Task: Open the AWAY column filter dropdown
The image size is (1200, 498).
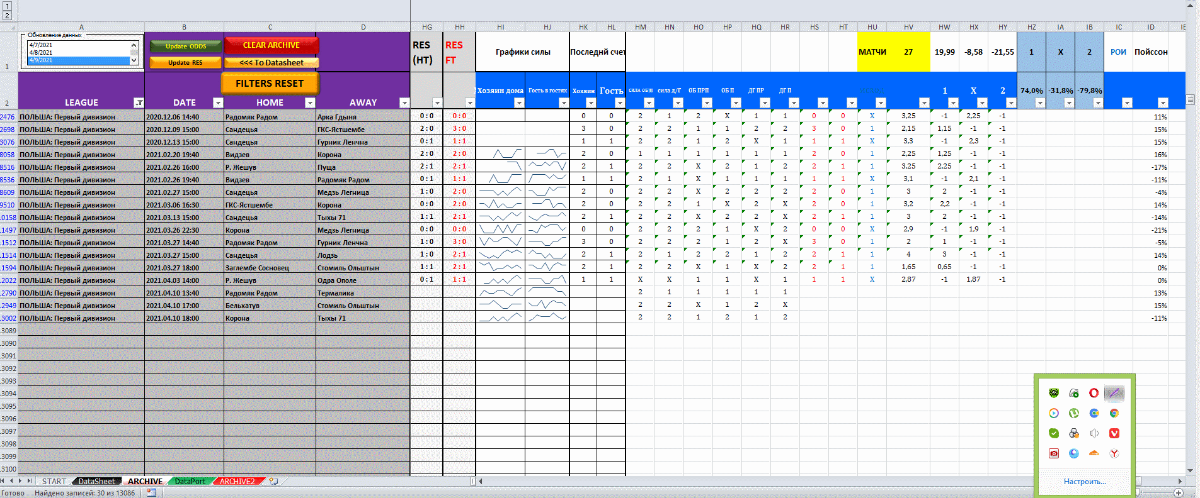Action: tap(403, 102)
